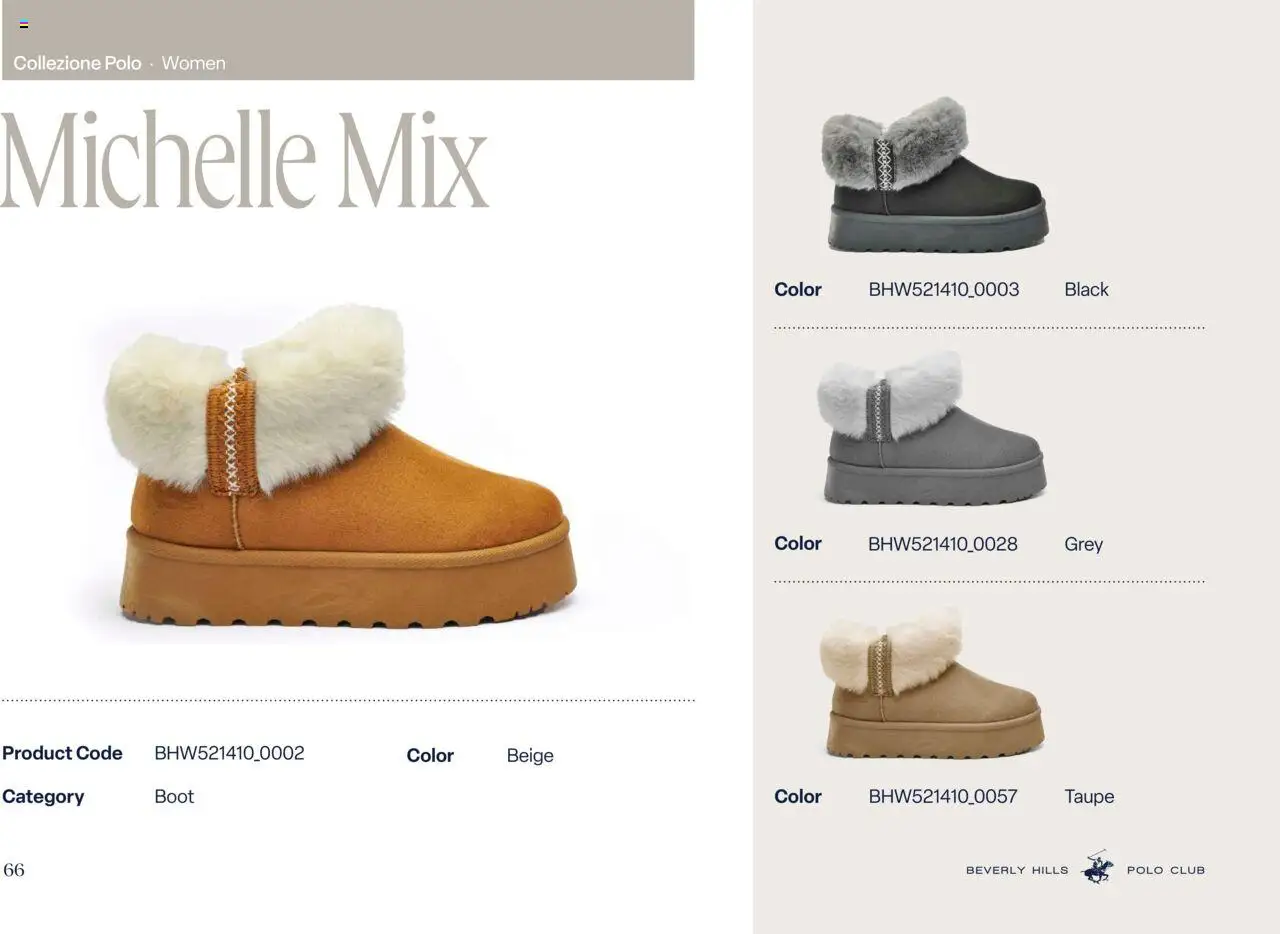
Task: Click the page number 66
Action: click(14, 870)
